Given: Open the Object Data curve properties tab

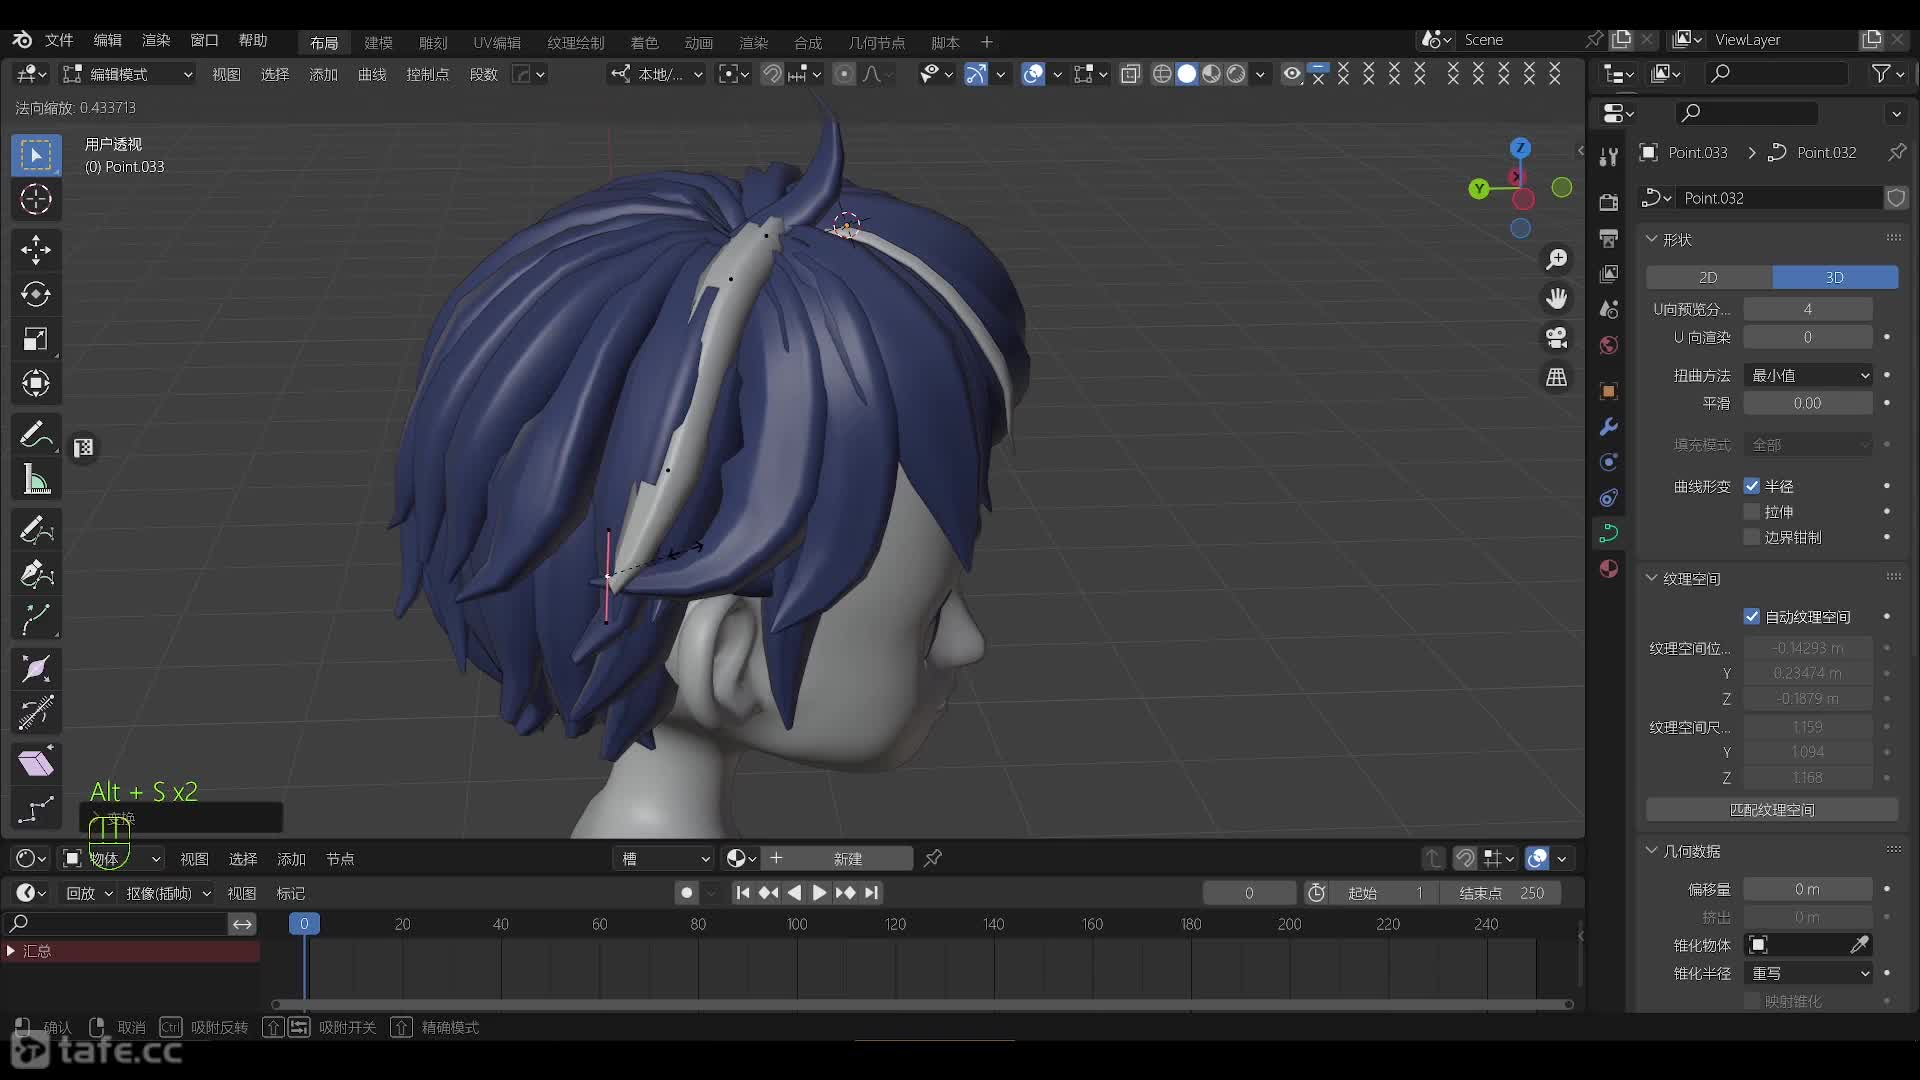Looking at the screenshot, I should click(x=1609, y=533).
